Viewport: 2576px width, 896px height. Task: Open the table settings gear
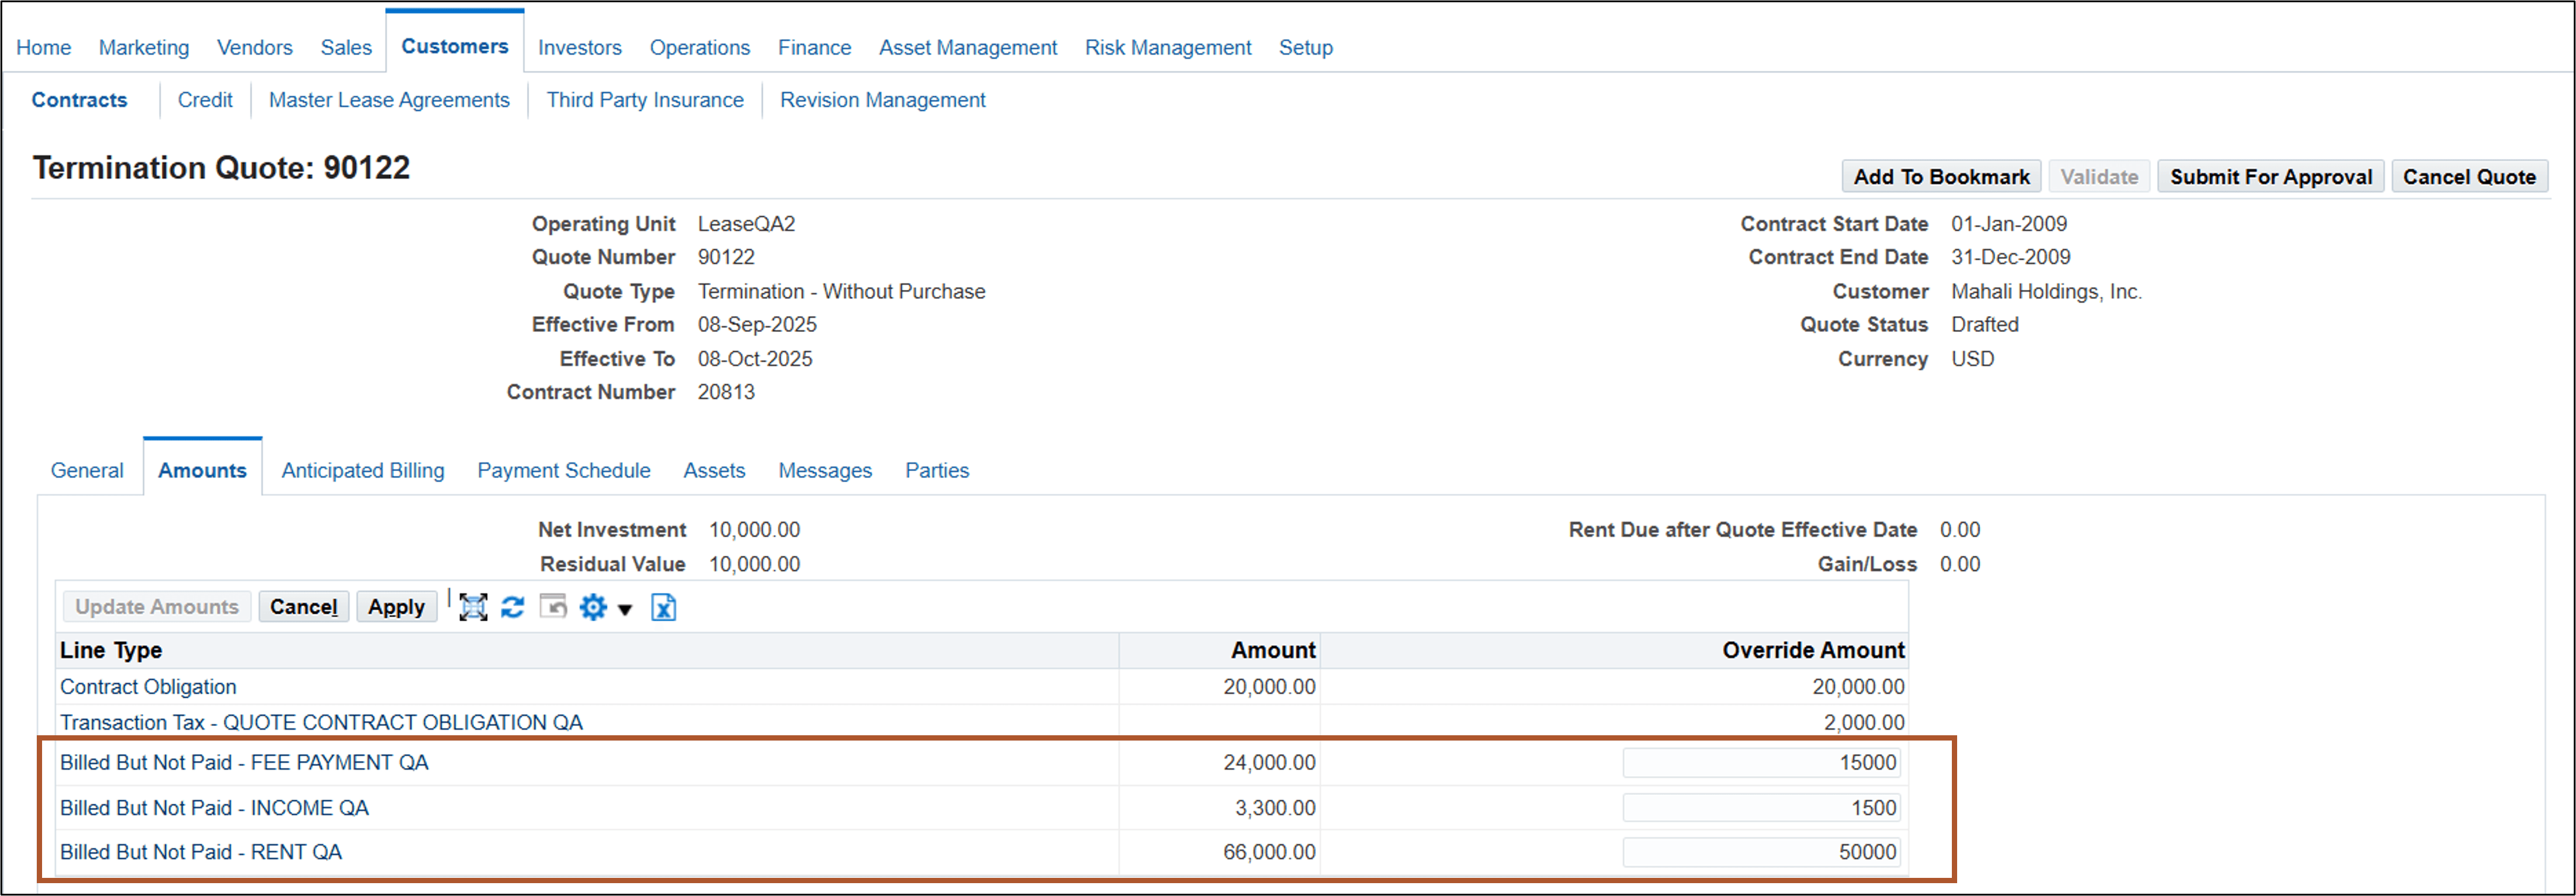[x=594, y=606]
